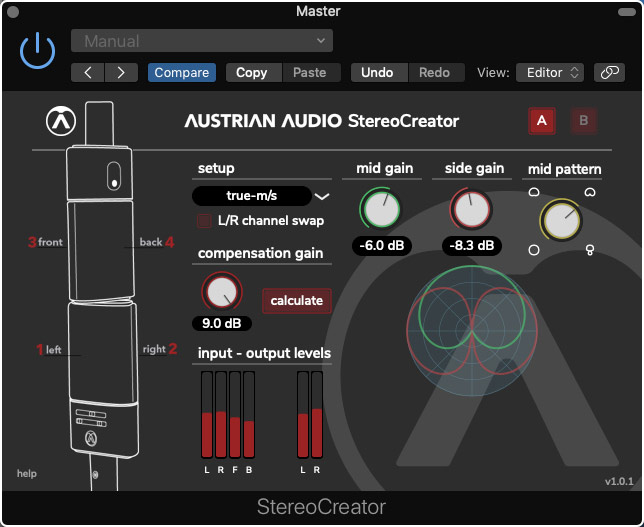Click the 9.0 dB compensation value
The width and height of the screenshot is (644, 527).
[221, 323]
